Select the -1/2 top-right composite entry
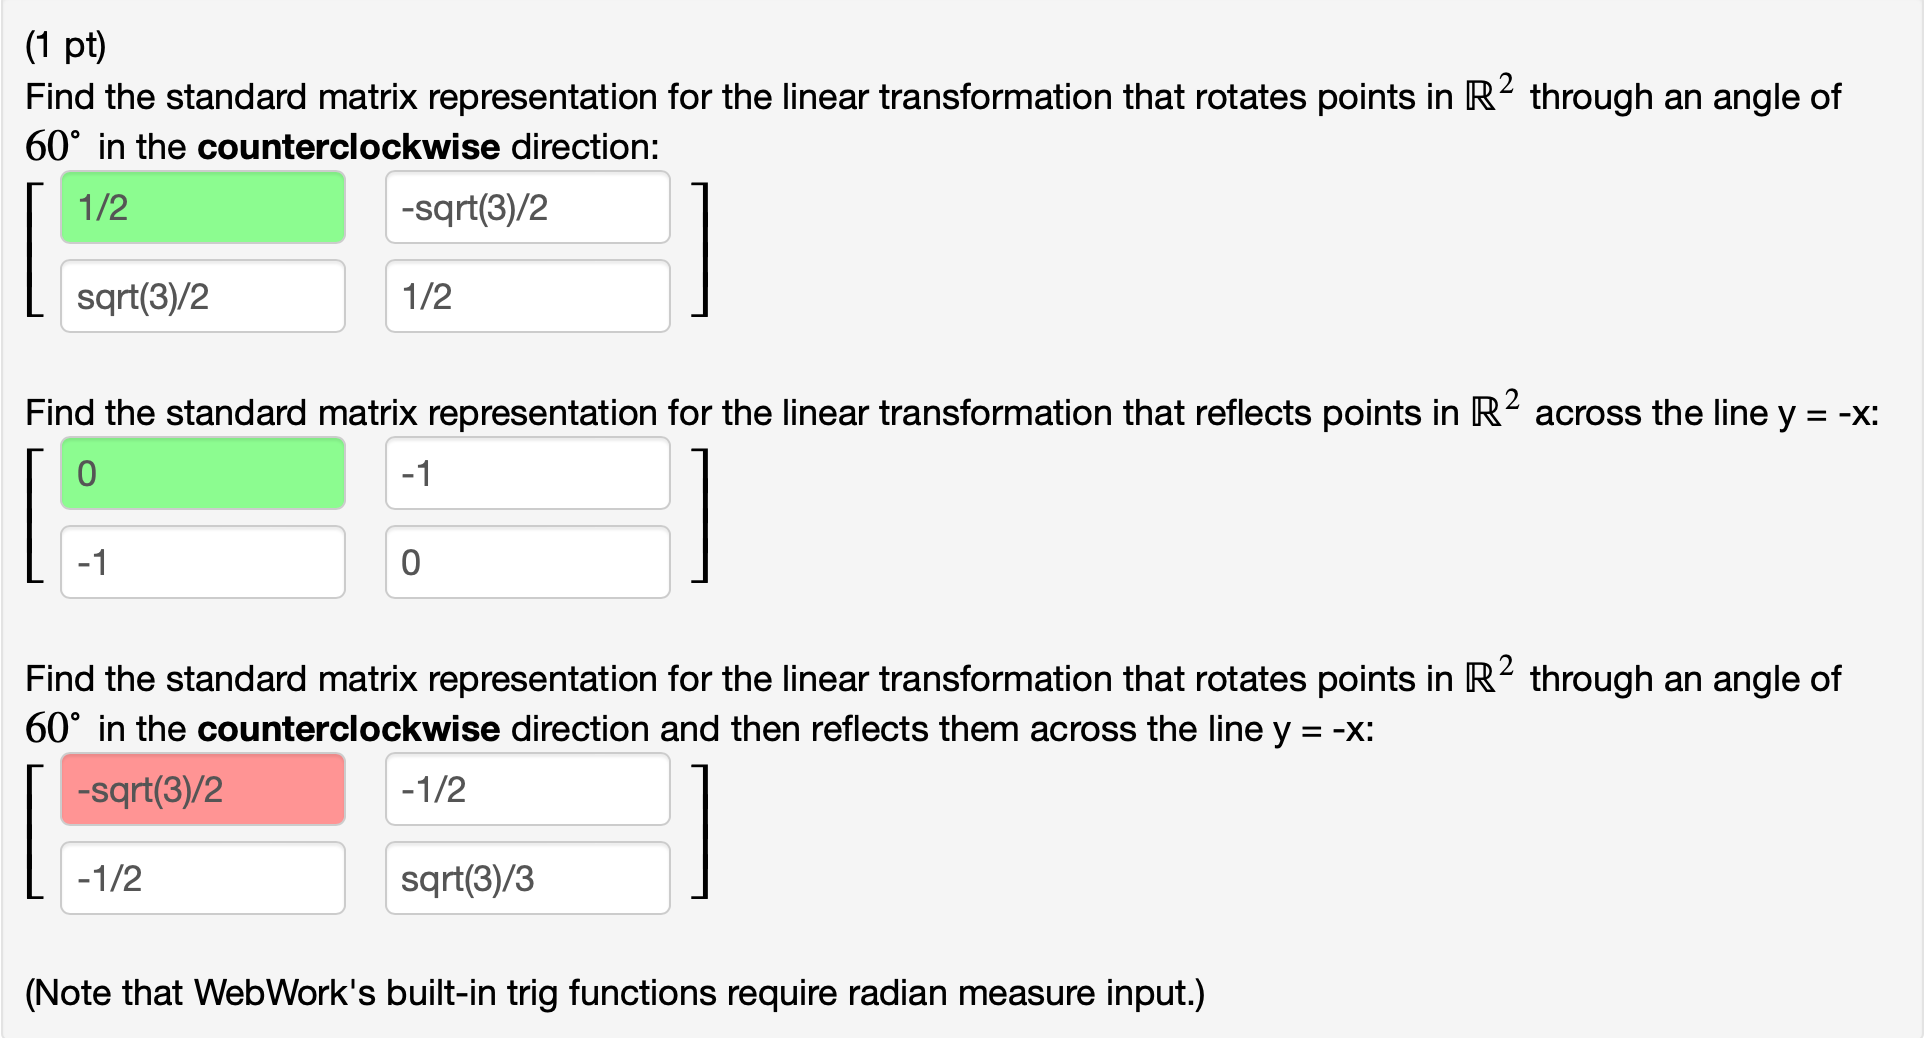Screen dimensions: 1926x1038 click(x=527, y=789)
